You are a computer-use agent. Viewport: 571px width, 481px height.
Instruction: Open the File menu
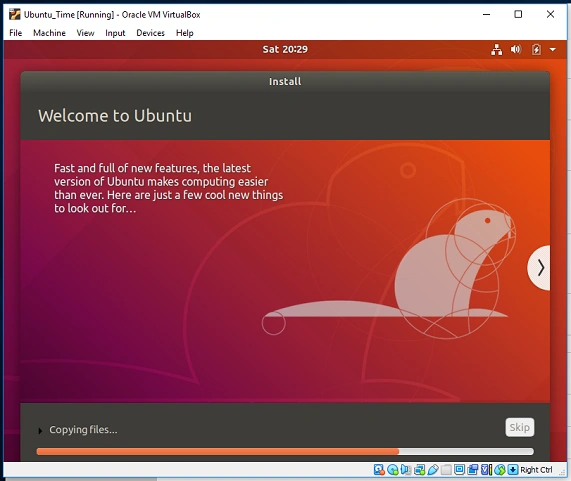click(x=16, y=33)
